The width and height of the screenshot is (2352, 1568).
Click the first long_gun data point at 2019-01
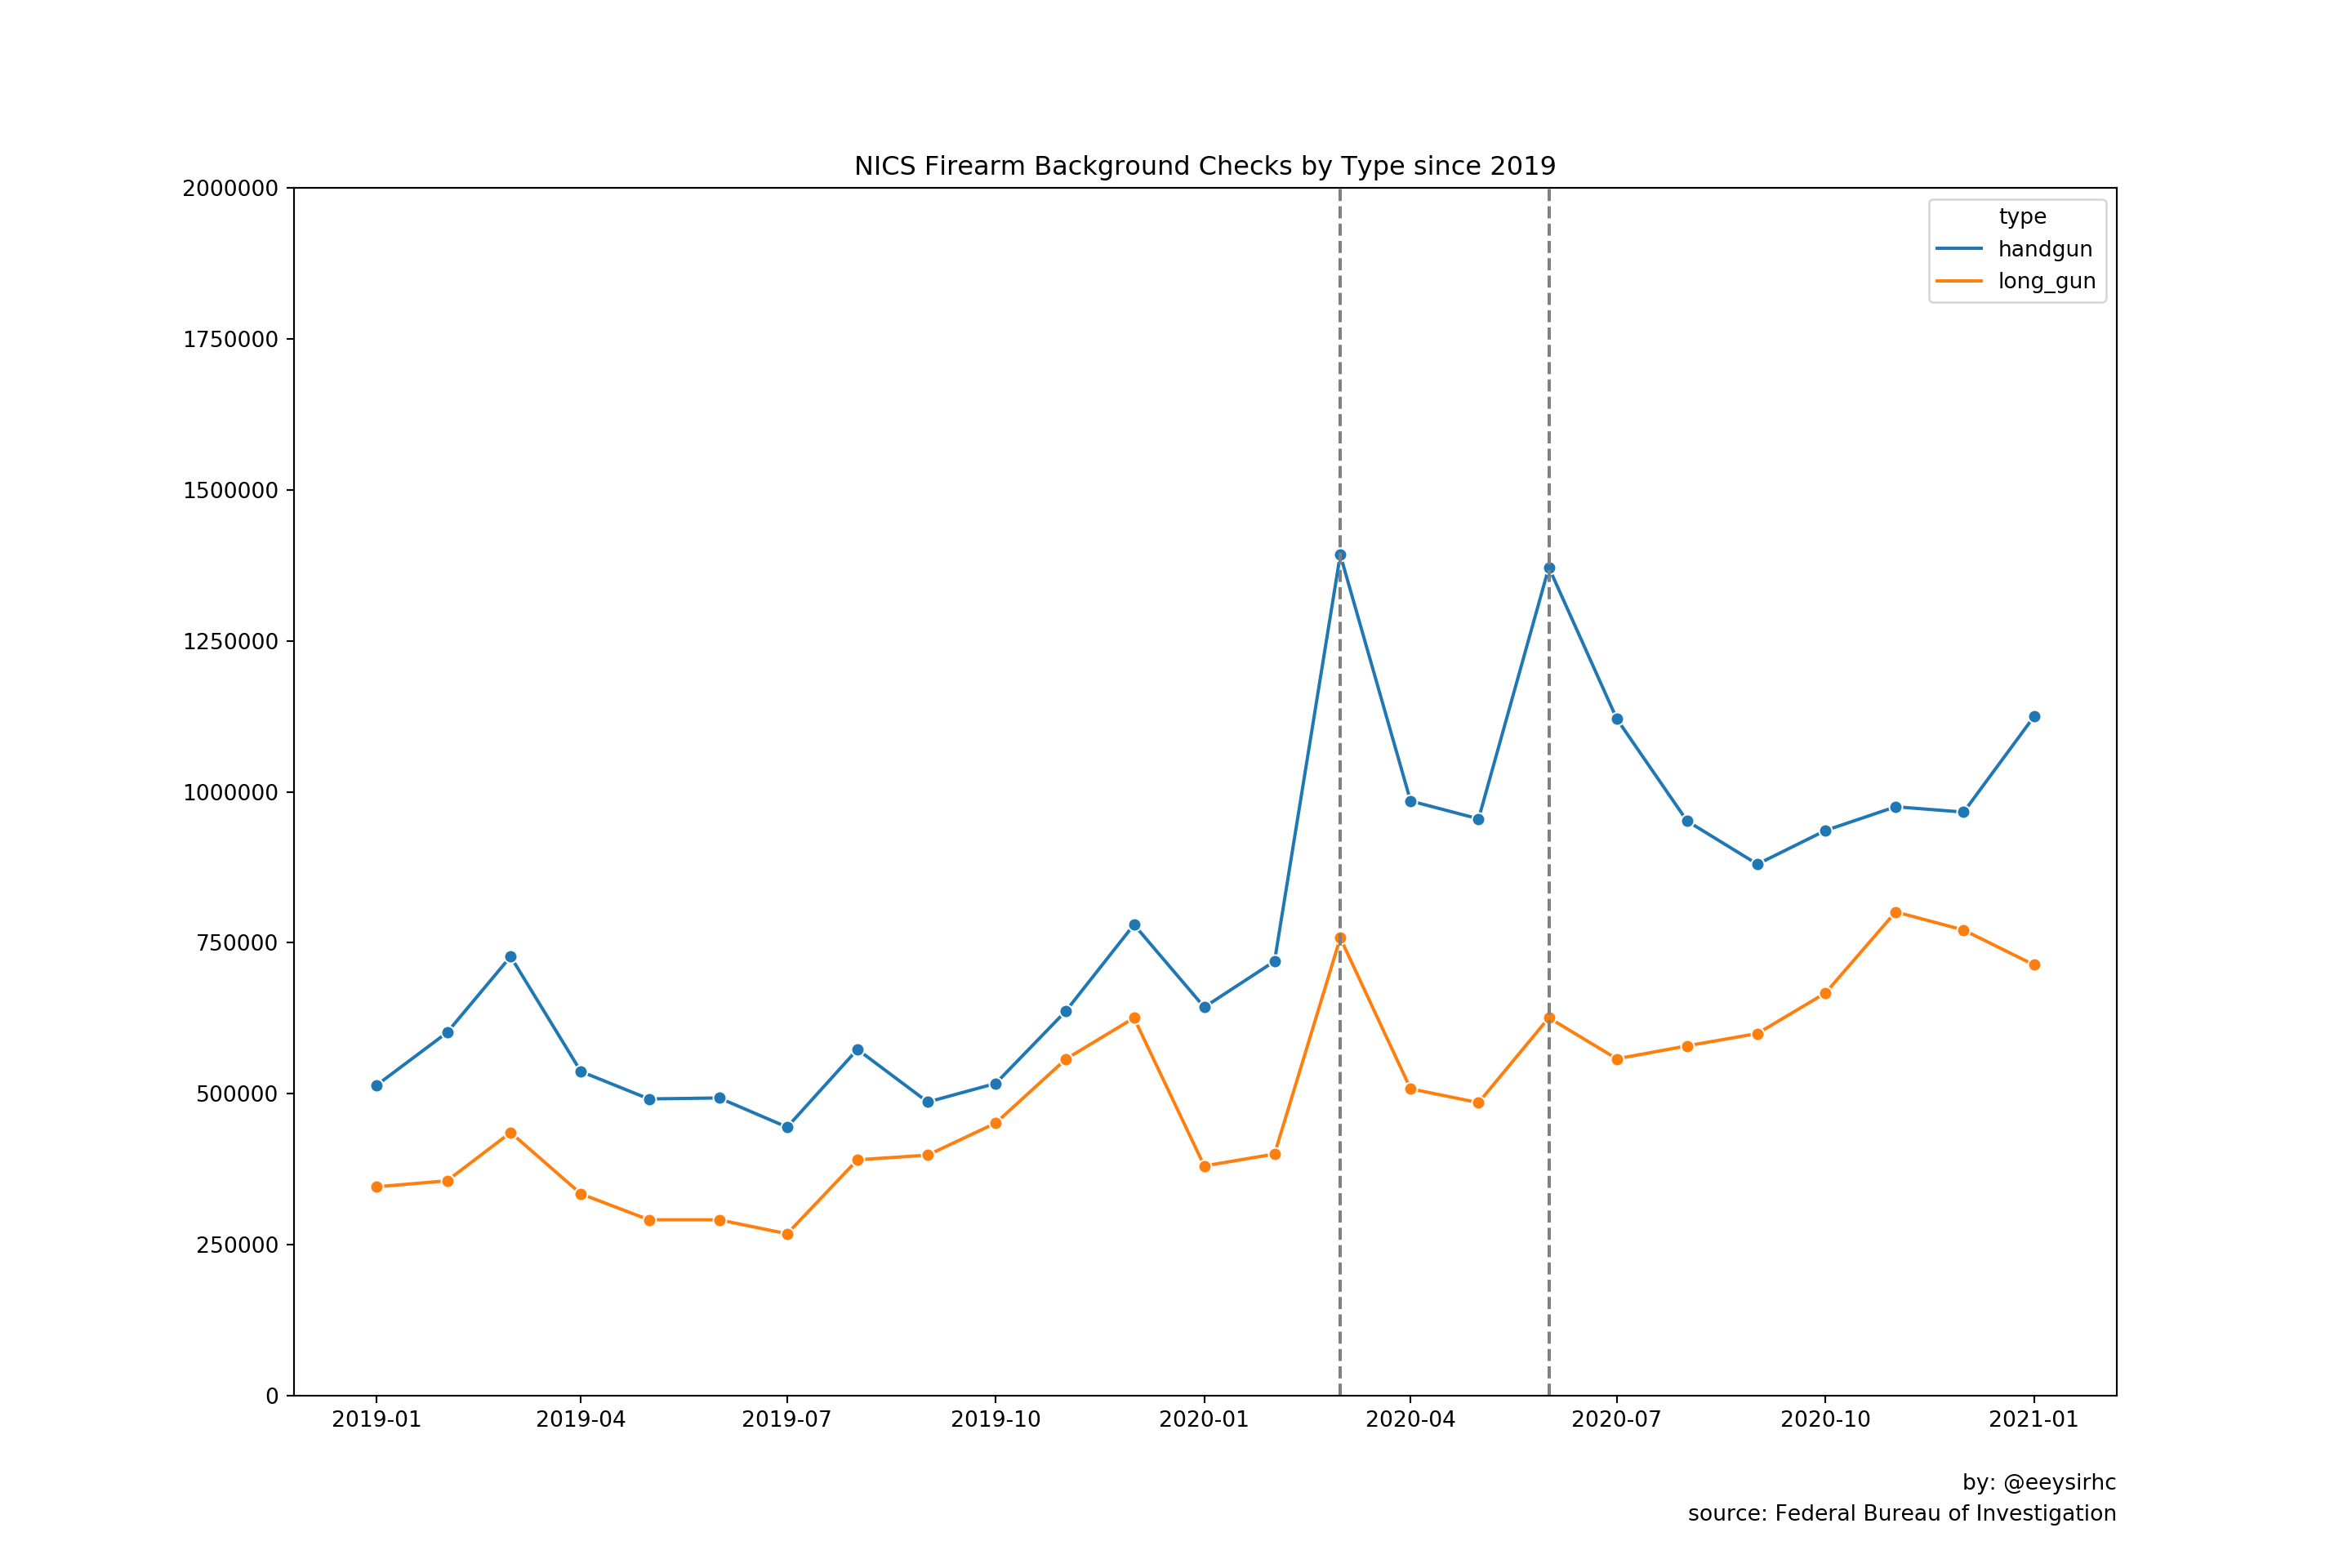377,1187
